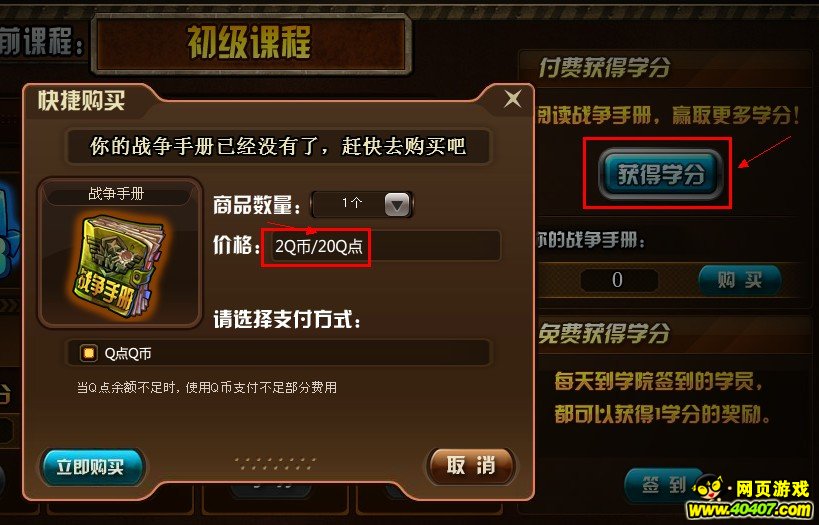The width and height of the screenshot is (819, 525).
Task: Click the 获得学分 button
Action: 661,174
